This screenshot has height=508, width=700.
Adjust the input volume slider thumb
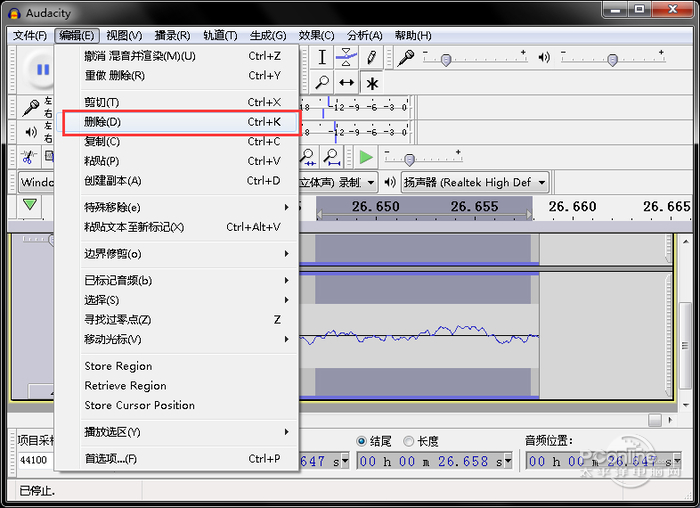(446, 59)
